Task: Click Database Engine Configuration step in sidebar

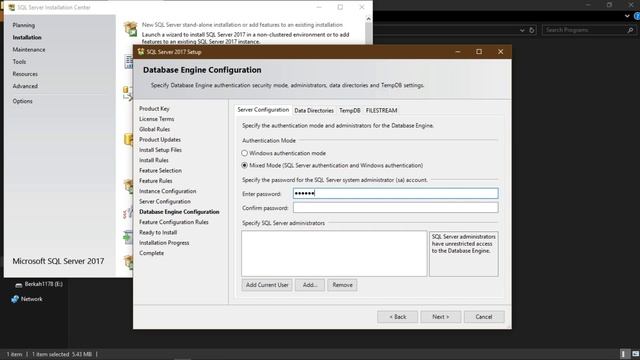Action: coord(179,212)
